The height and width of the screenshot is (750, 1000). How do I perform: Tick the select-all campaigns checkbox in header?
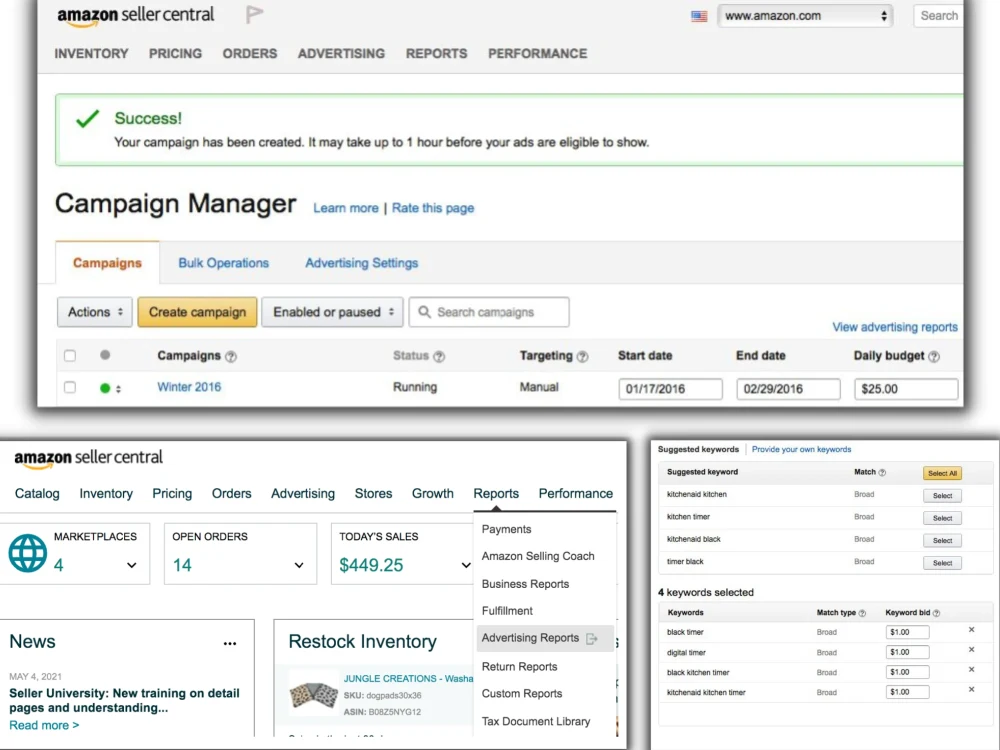click(x=70, y=356)
